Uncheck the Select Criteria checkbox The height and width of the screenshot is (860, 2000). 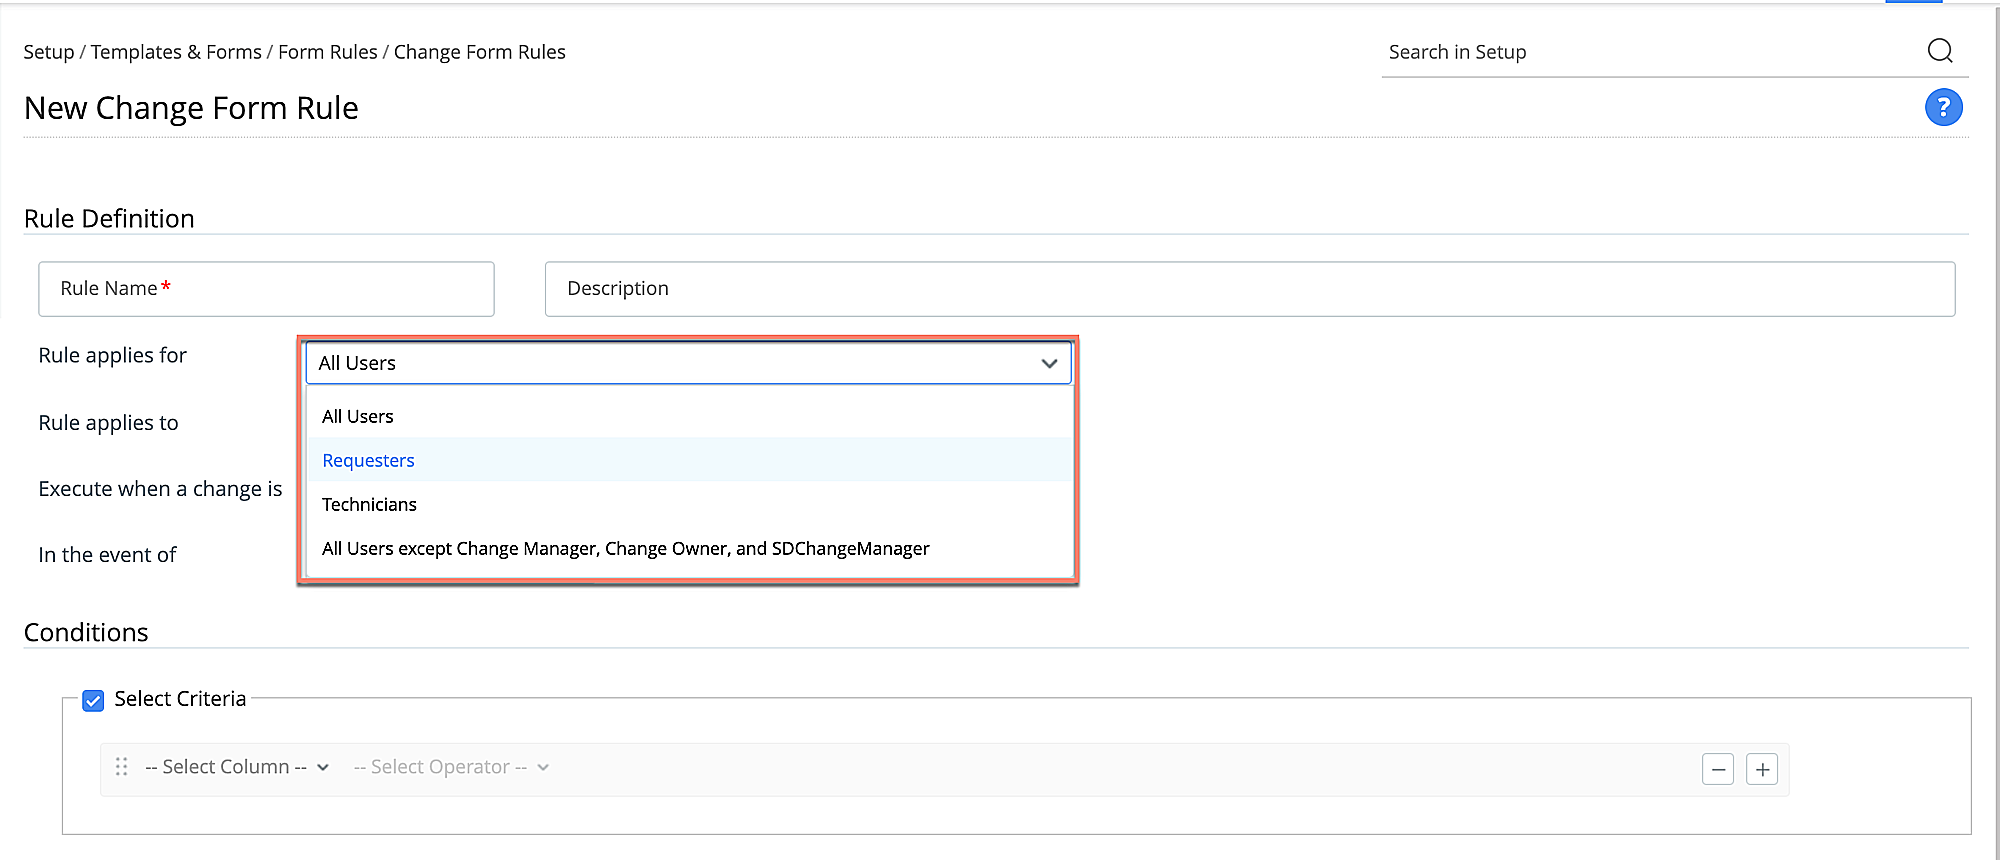point(93,700)
